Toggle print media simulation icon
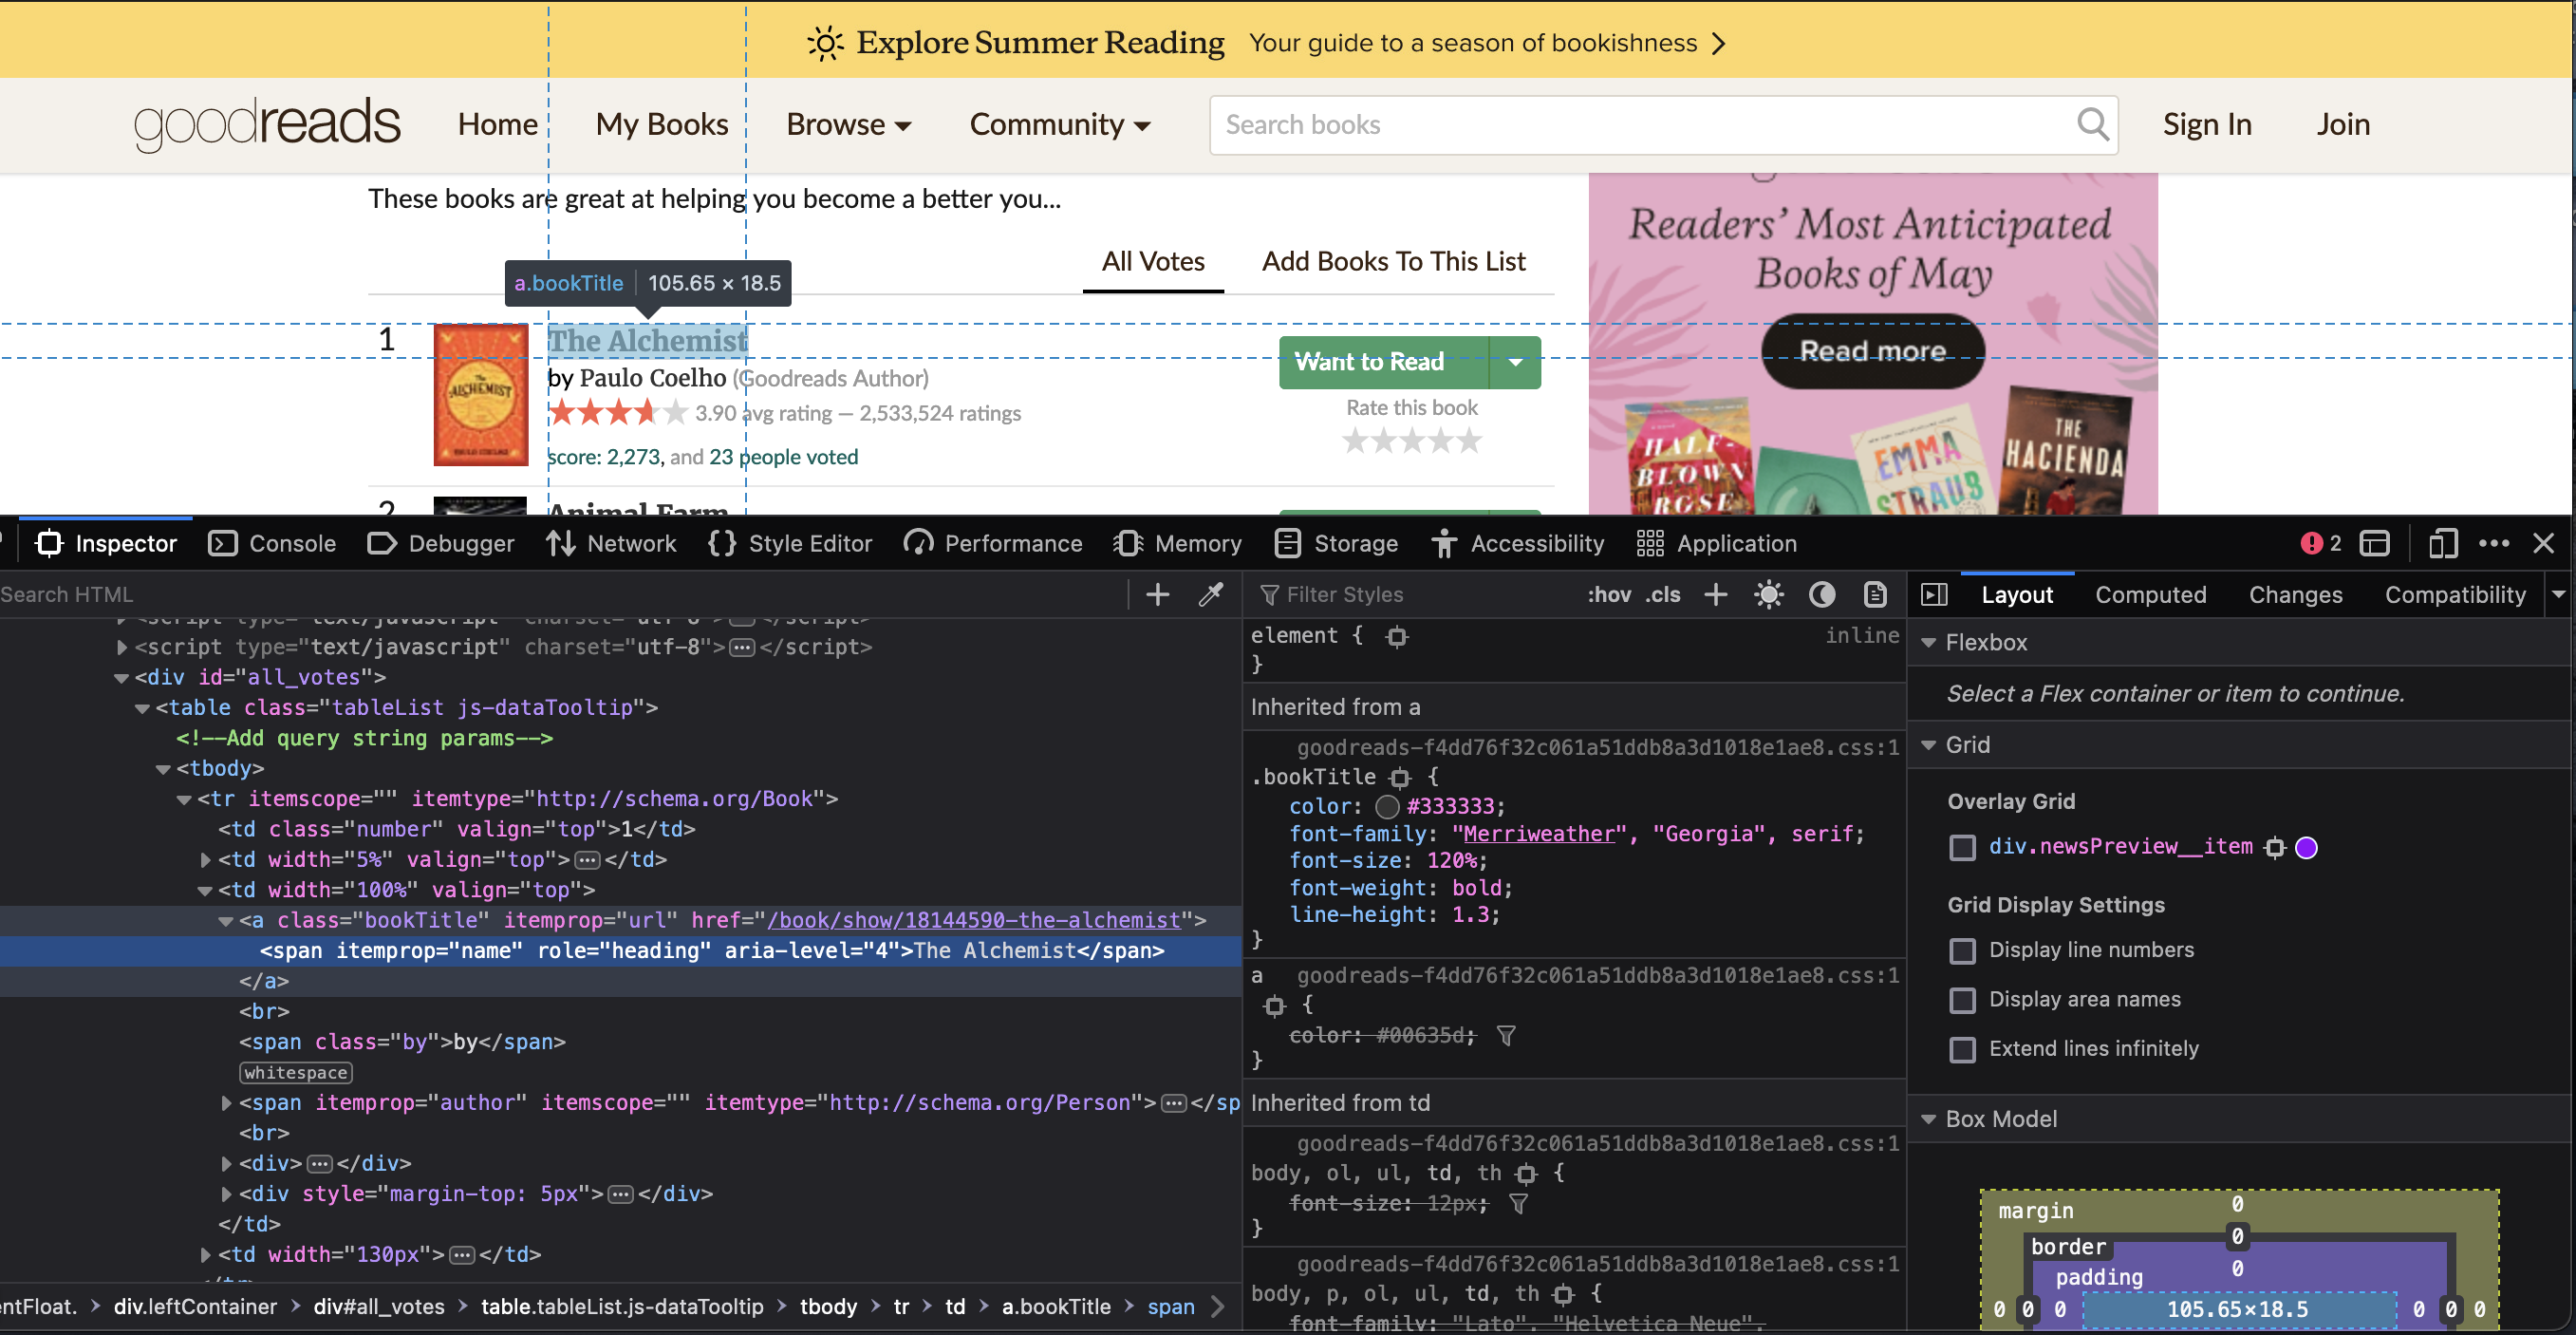The image size is (2576, 1335). 1875,595
